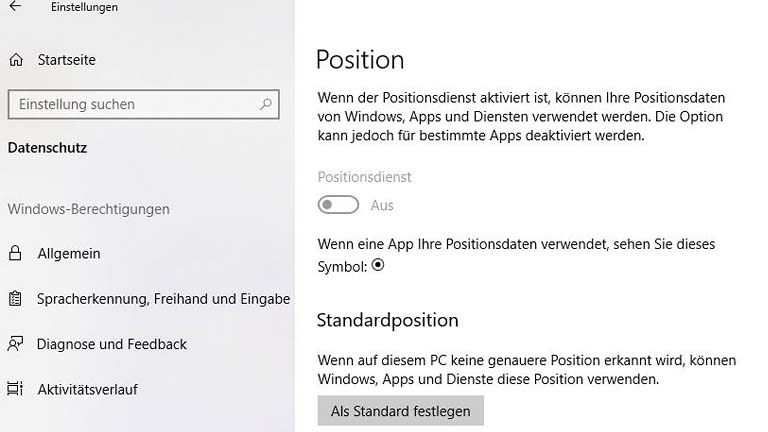
Task: Click the search magnifier icon
Action: tap(266, 104)
